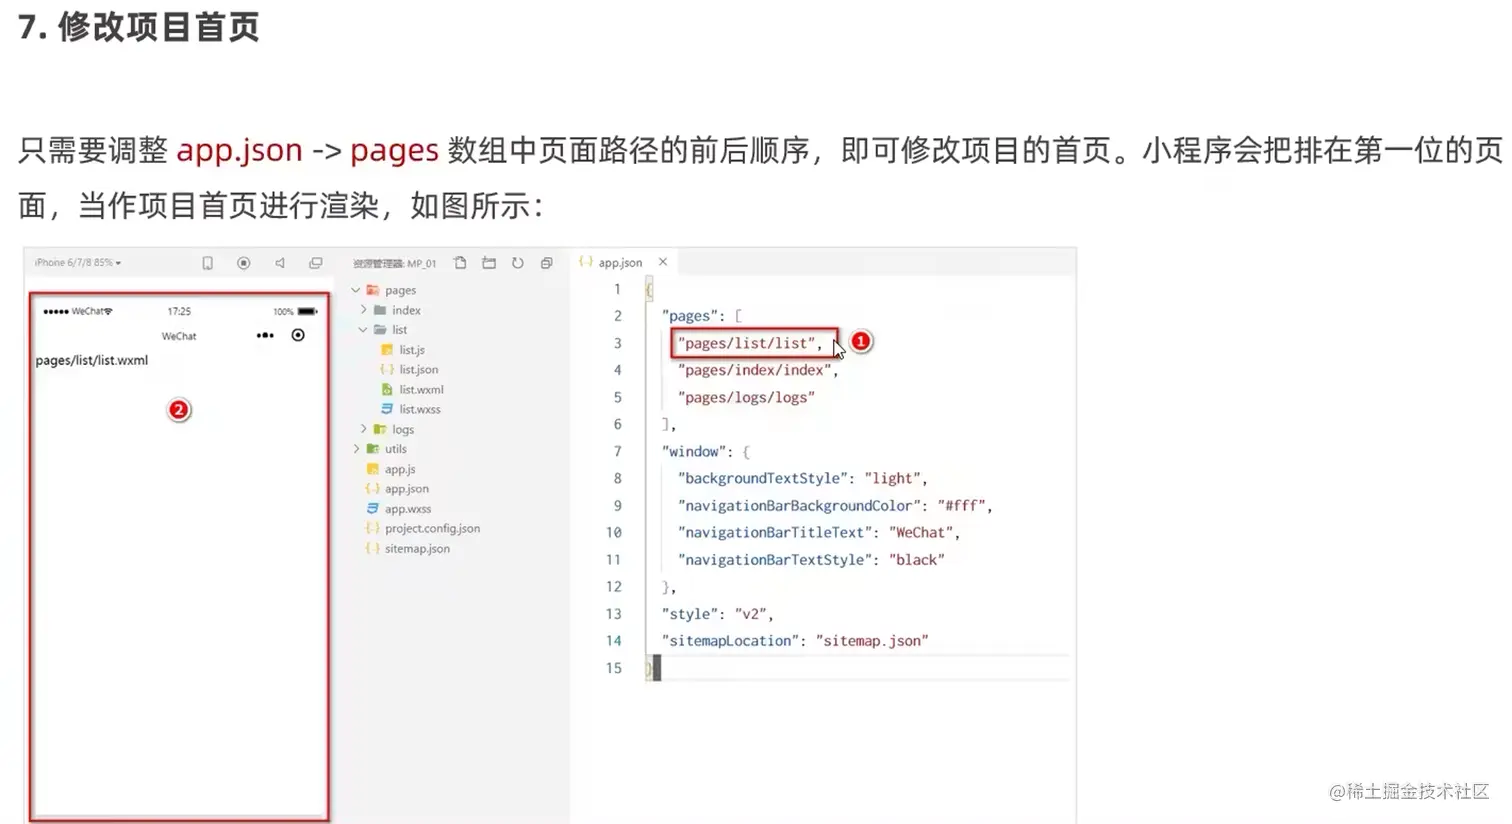Click "backgroundTextStyle" on line 8
Viewport: 1512px width, 824px height.
tap(763, 478)
